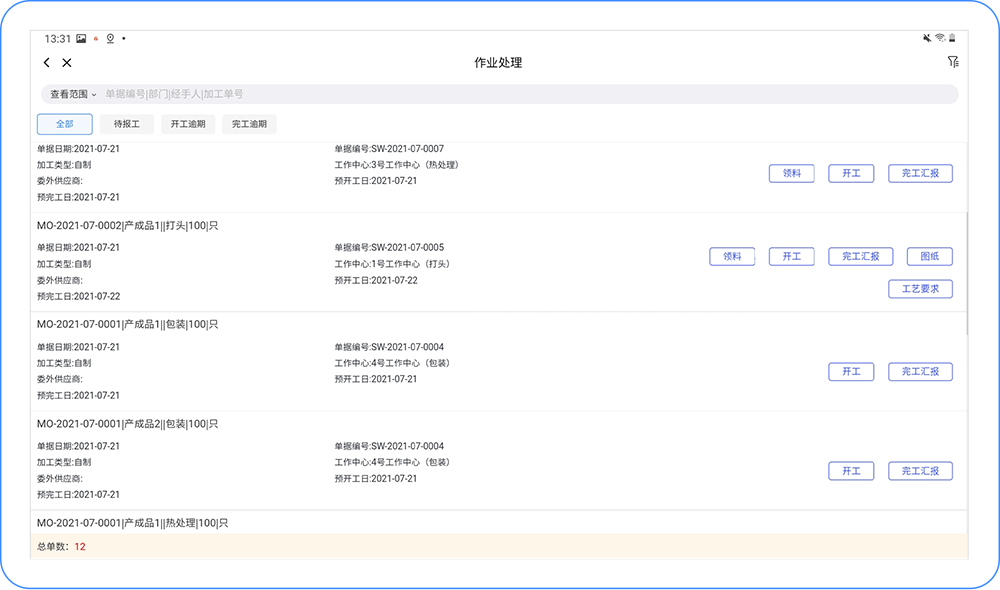Tap the picture icon in status bar
This screenshot has height=590, width=1000.
click(x=81, y=38)
